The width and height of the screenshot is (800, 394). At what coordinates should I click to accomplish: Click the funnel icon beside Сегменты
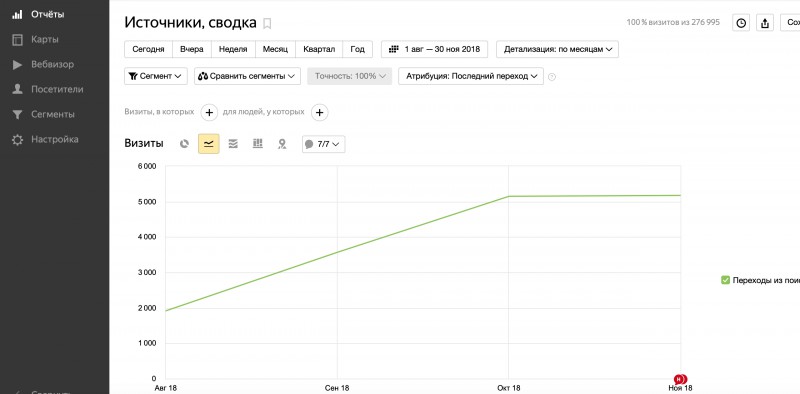pyautogui.click(x=17, y=114)
